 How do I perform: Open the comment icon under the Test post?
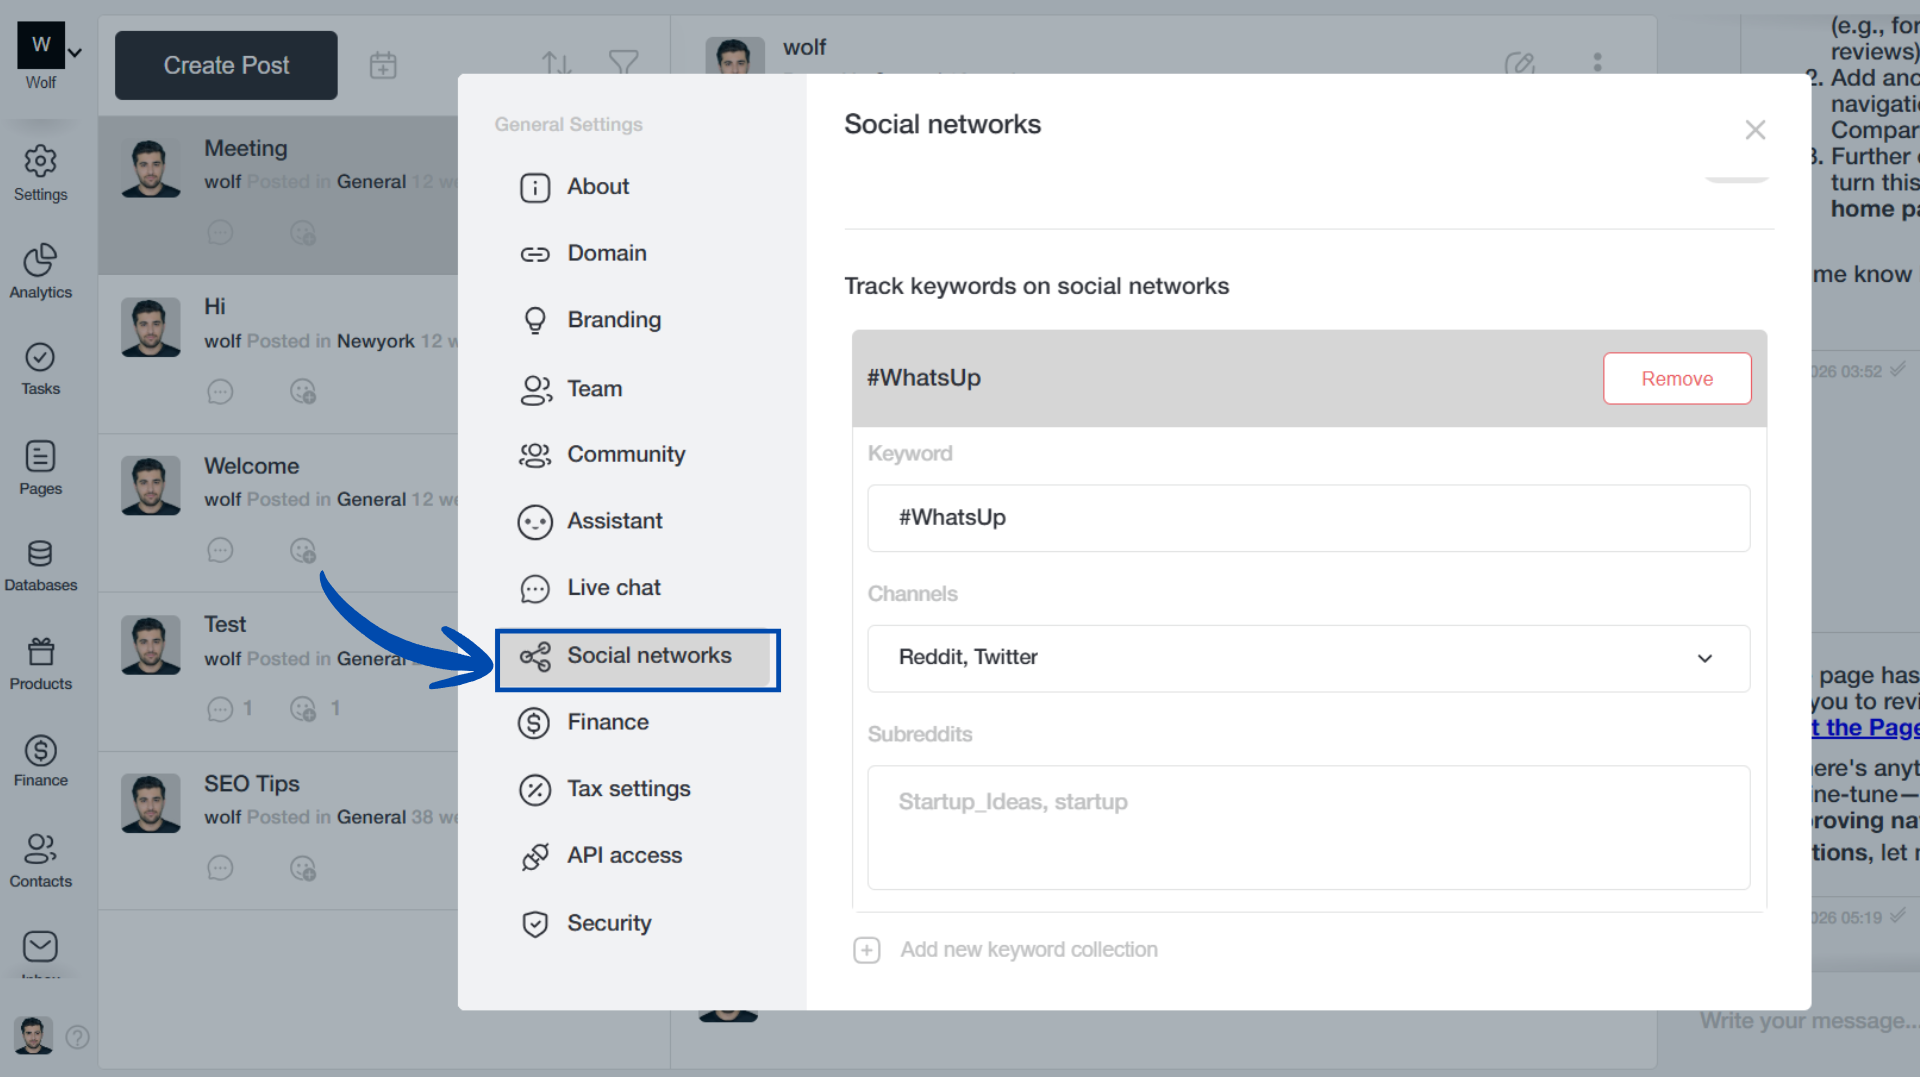click(x=220, y=709)
